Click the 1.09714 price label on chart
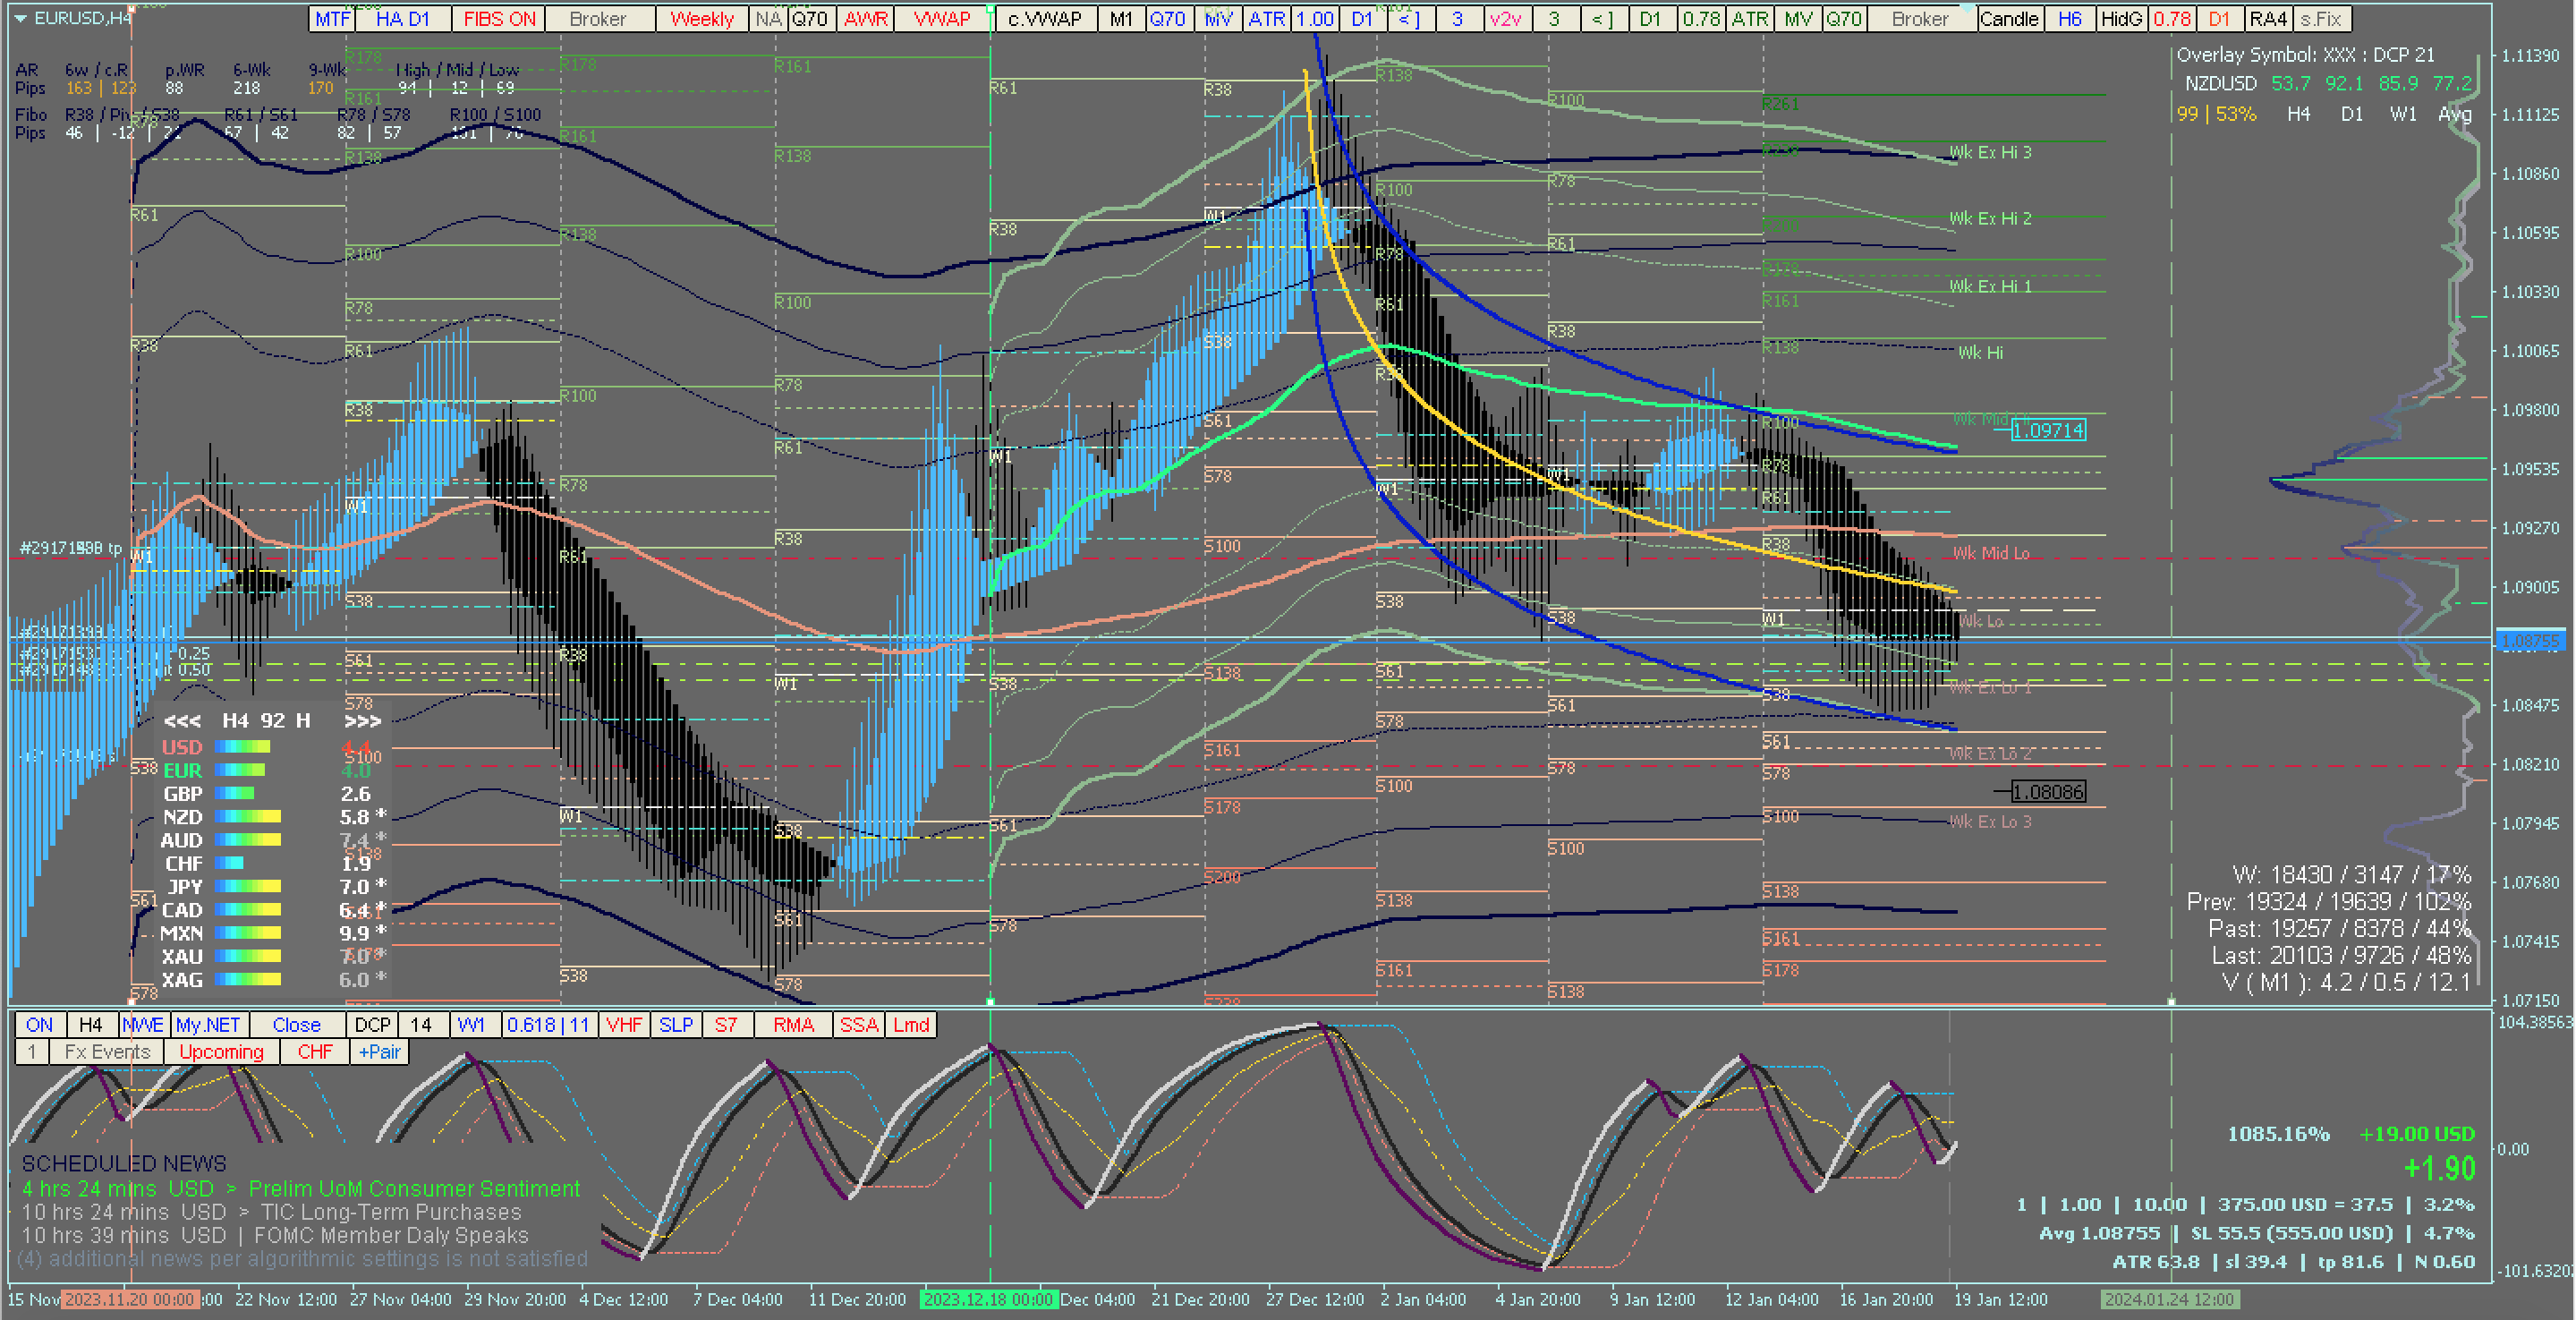Image resolution: width=2576 pixels, height=1320 pixels. tap(2047, 431)
